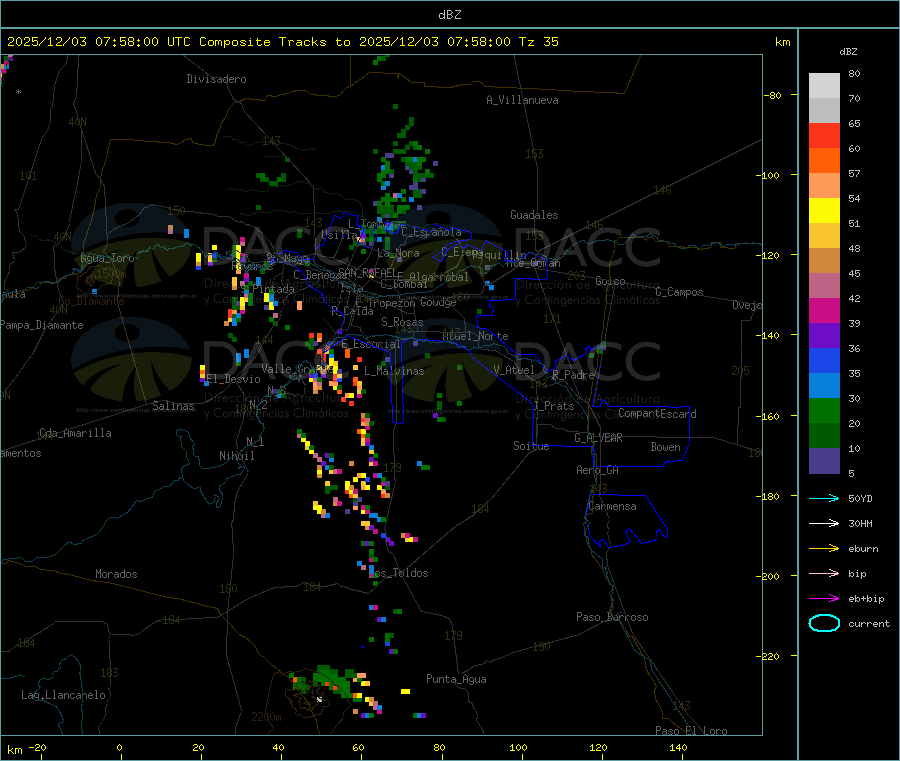
Task: Click the 54 dBZ yellow color swatch
Action: coord(824,211)
